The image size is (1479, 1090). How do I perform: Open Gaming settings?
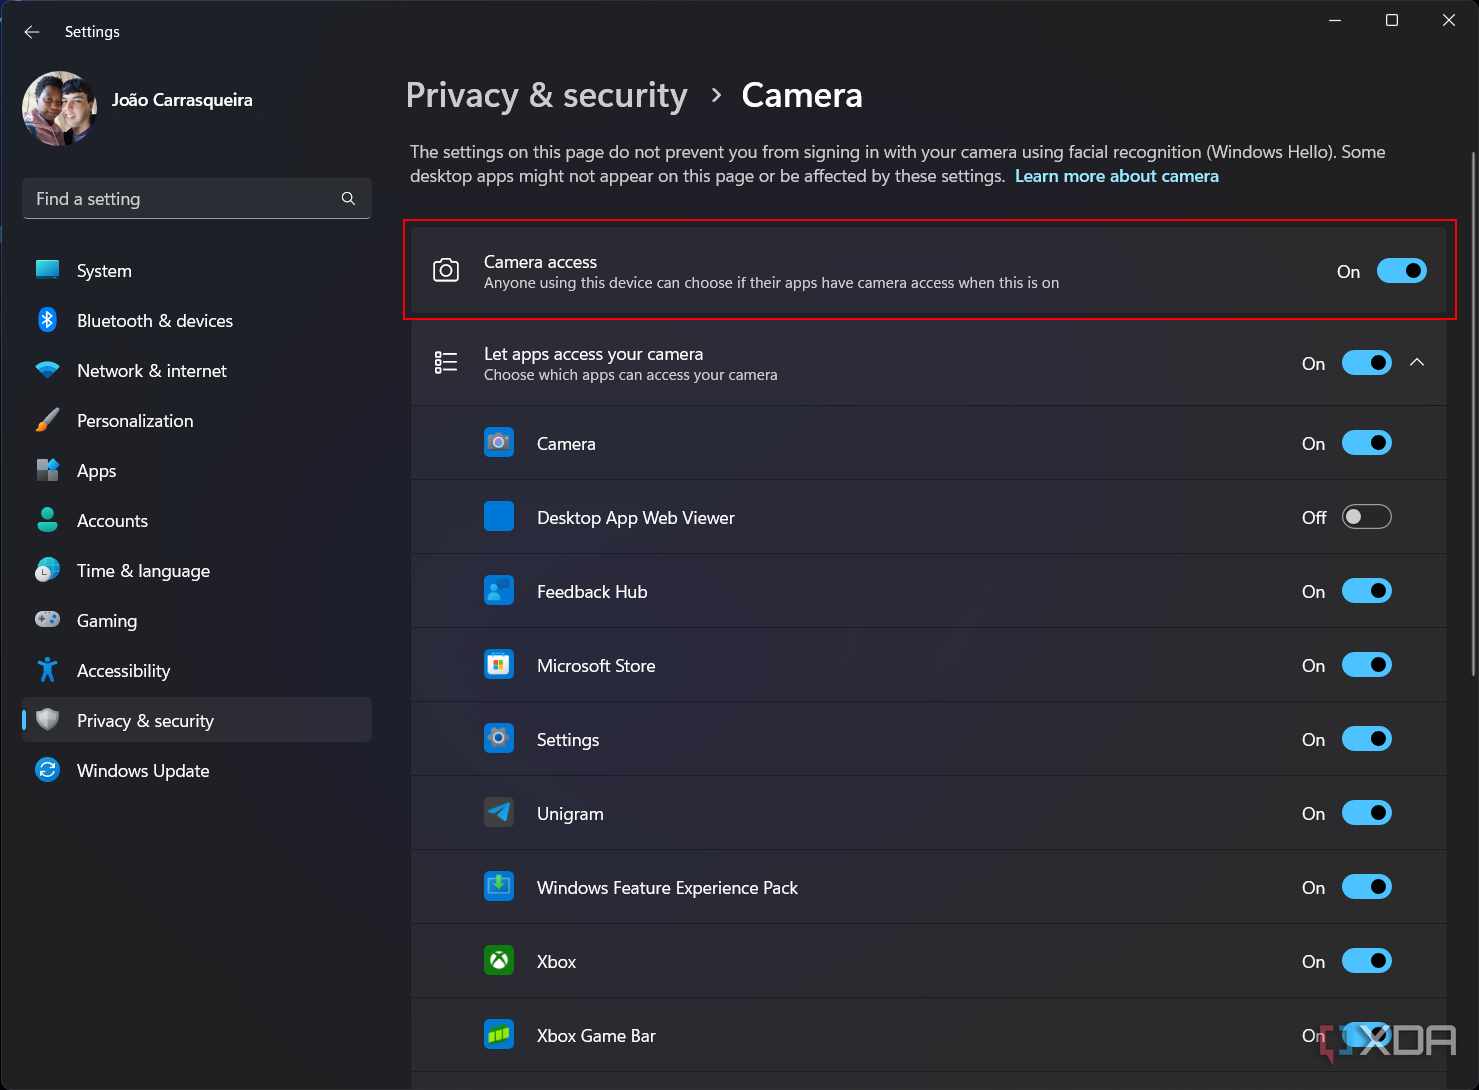[x=197, y=620]
